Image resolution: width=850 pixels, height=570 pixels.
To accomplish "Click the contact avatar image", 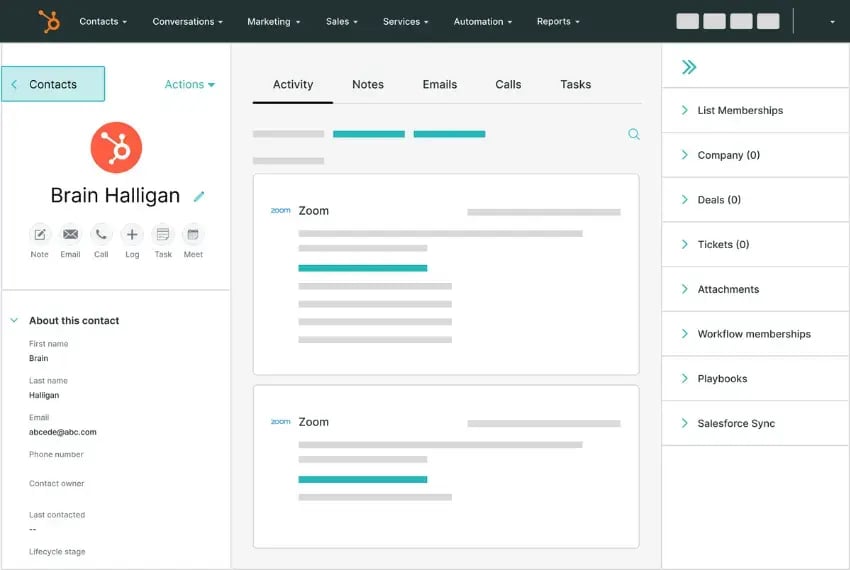I will pyautogui.click(x=116, y=148).
